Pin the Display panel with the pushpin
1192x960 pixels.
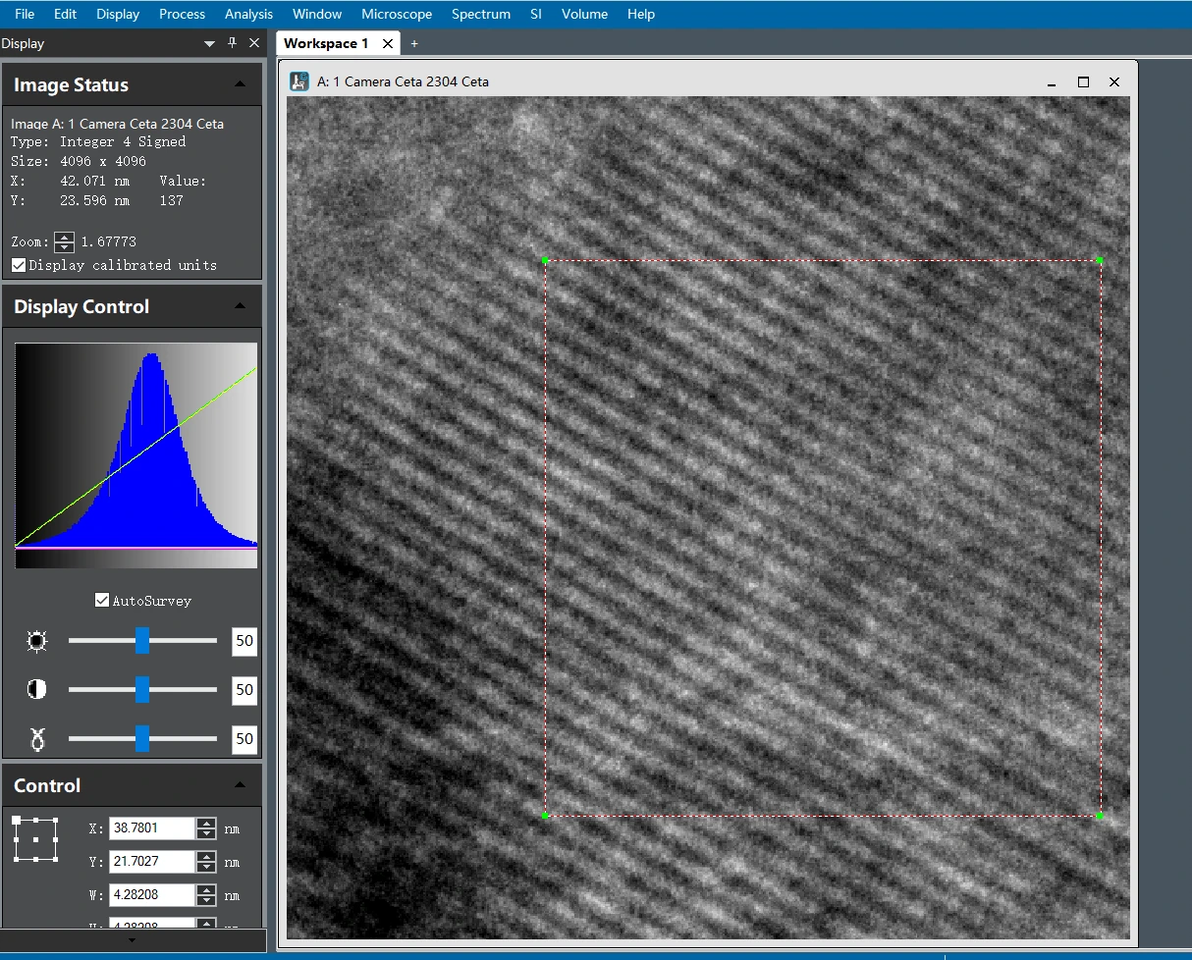point(232,43)
